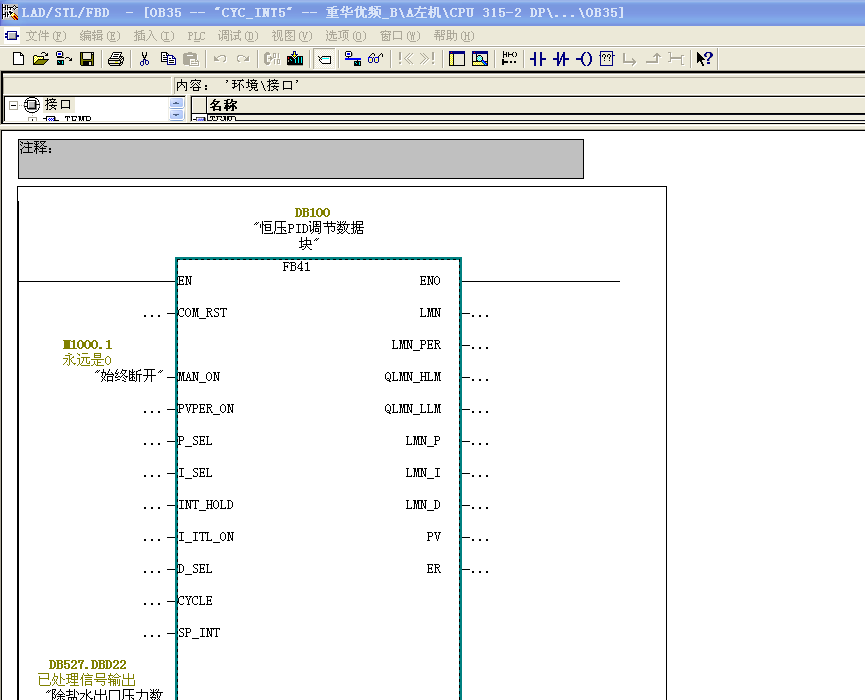The width and height of the screenshot is (865, 700).
Task: Click the PV output parameter
Action: (x=434, y=537)
